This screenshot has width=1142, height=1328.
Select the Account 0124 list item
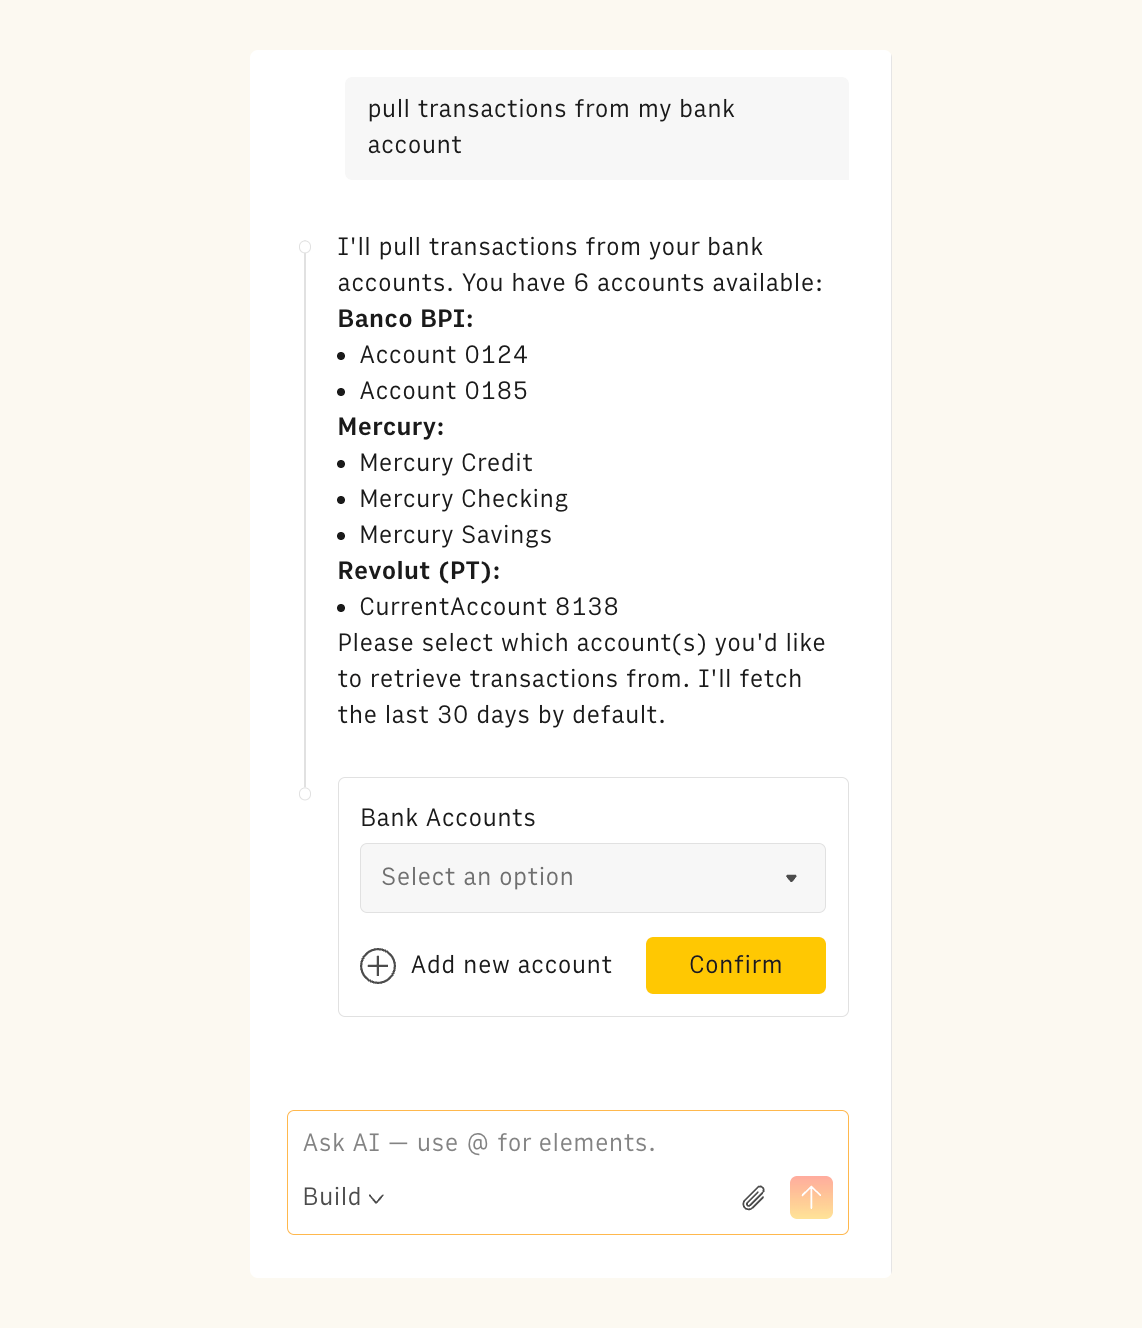(x=443, y=355)
